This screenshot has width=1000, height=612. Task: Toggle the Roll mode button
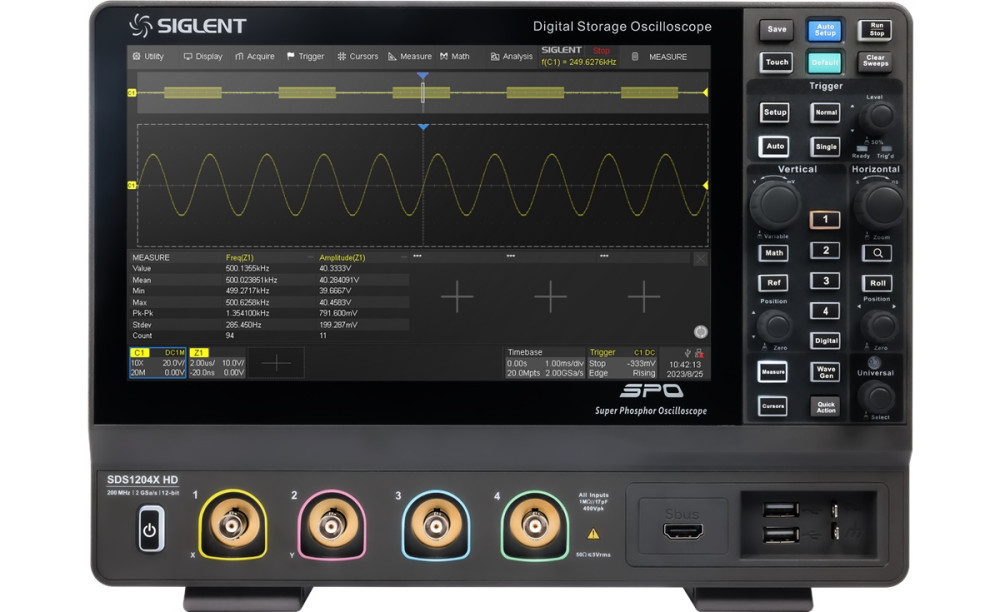pos(878,283)
